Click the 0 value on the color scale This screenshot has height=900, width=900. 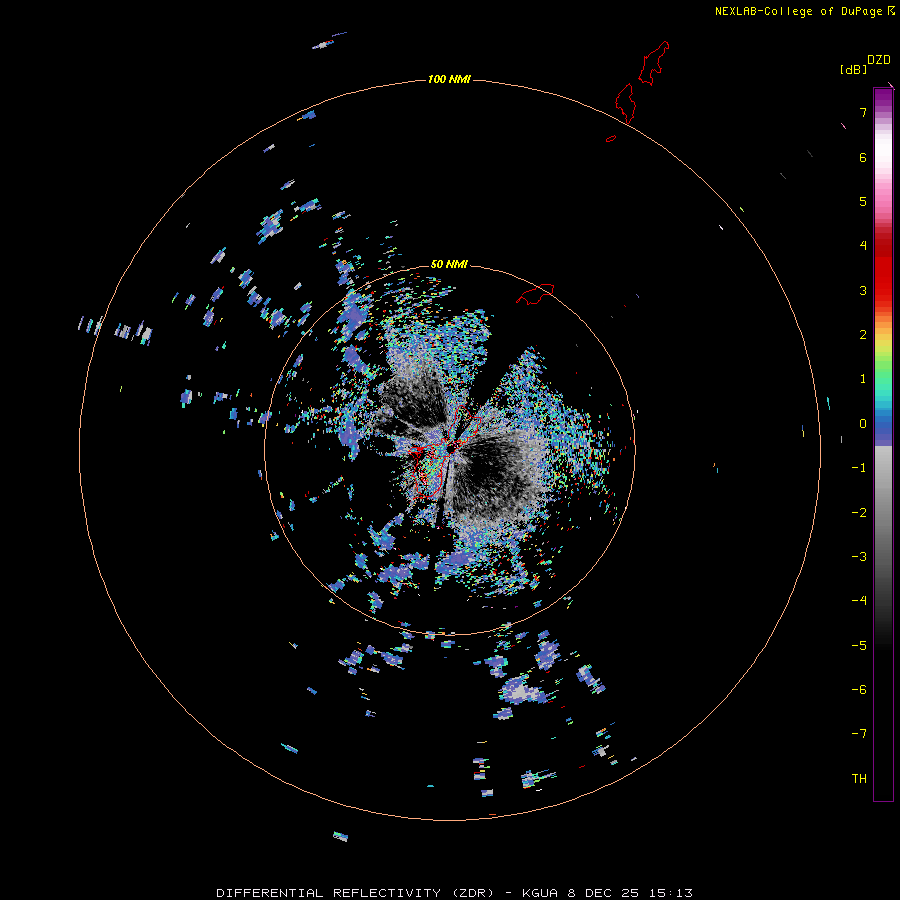[863, 424]
